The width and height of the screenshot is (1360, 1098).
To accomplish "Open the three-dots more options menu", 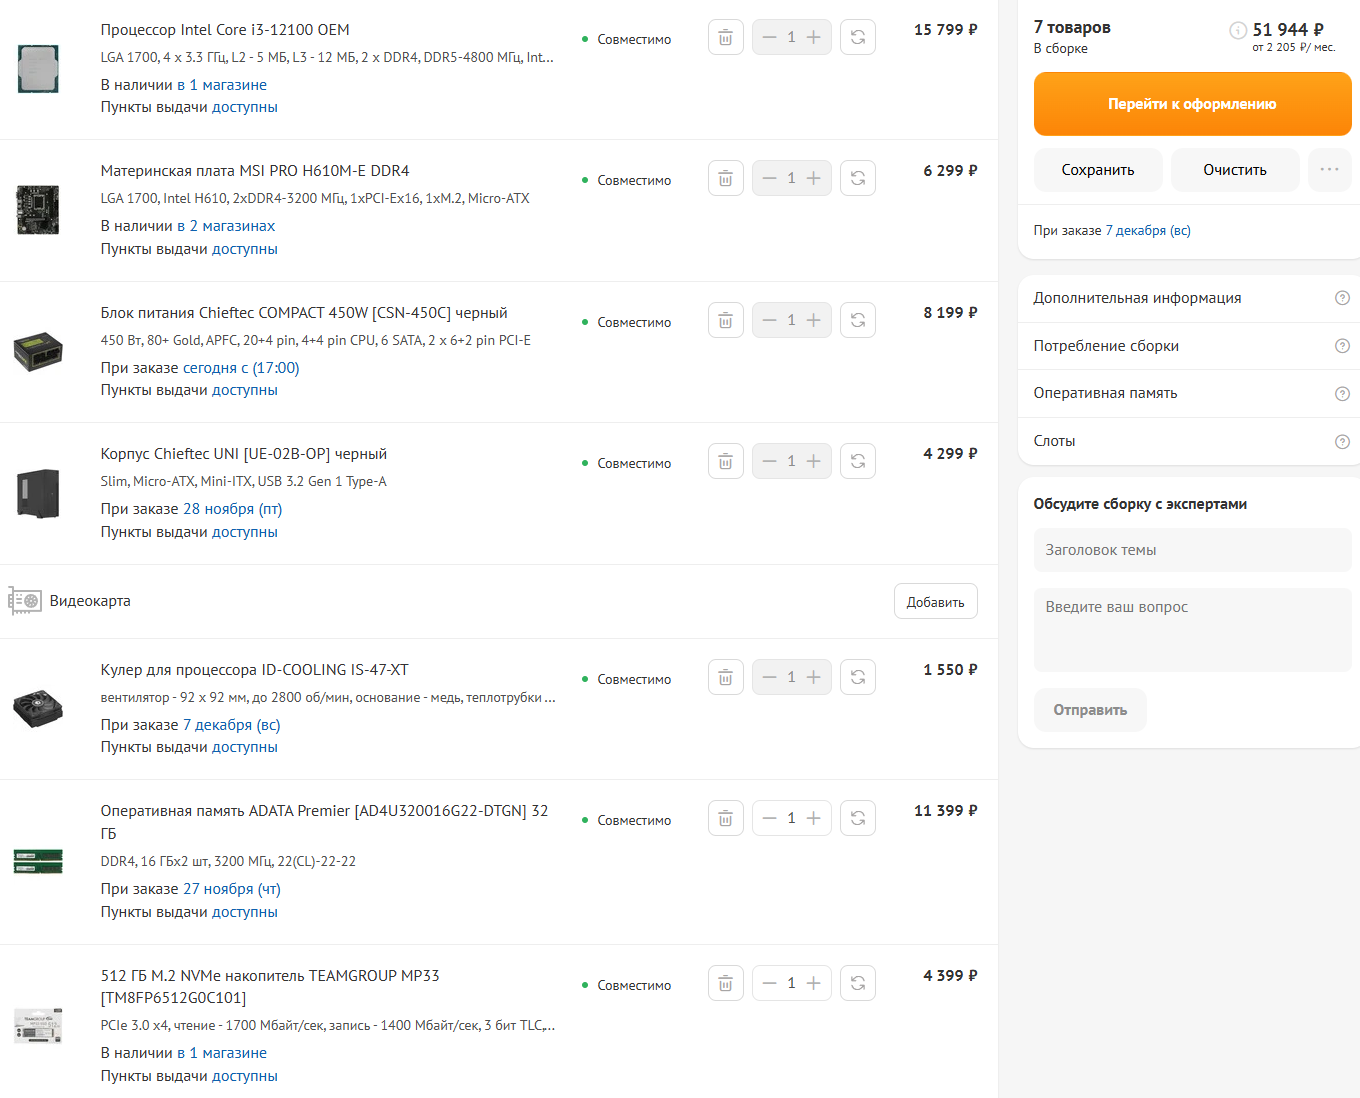I will (x=1329, y=170).
